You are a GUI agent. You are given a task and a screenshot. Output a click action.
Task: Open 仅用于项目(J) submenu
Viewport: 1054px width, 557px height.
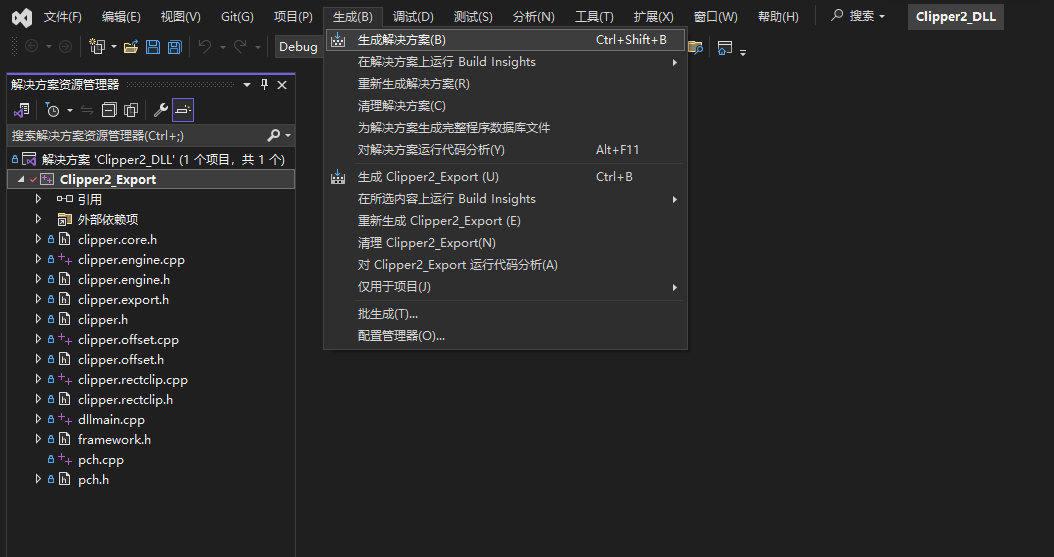pos(505,287)
